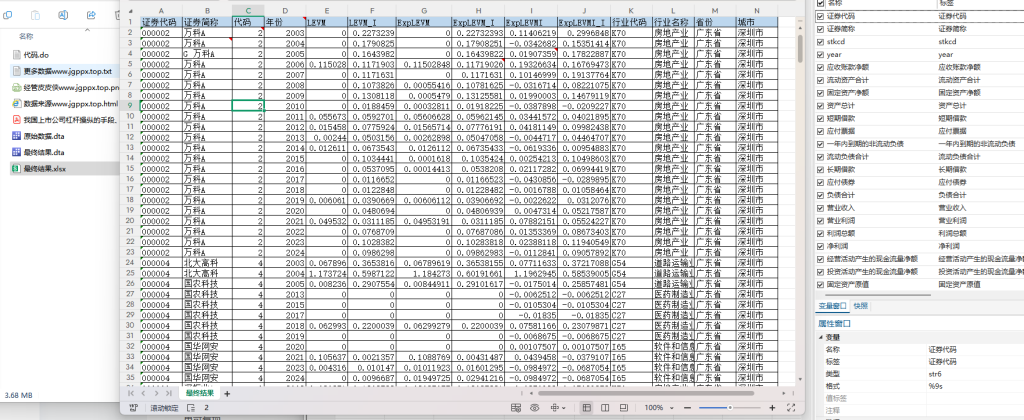
Task: Switch to page layout view icon
Action: [605, 408]
